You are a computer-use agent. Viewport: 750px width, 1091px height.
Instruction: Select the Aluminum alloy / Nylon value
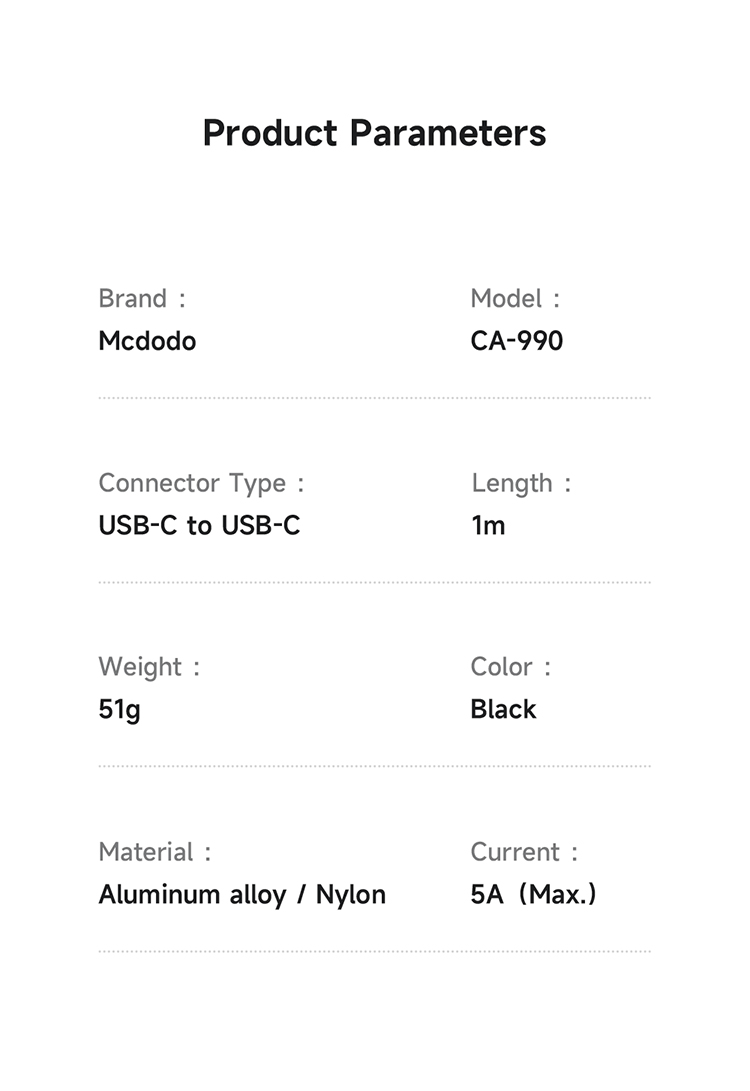tap(242, 894)
